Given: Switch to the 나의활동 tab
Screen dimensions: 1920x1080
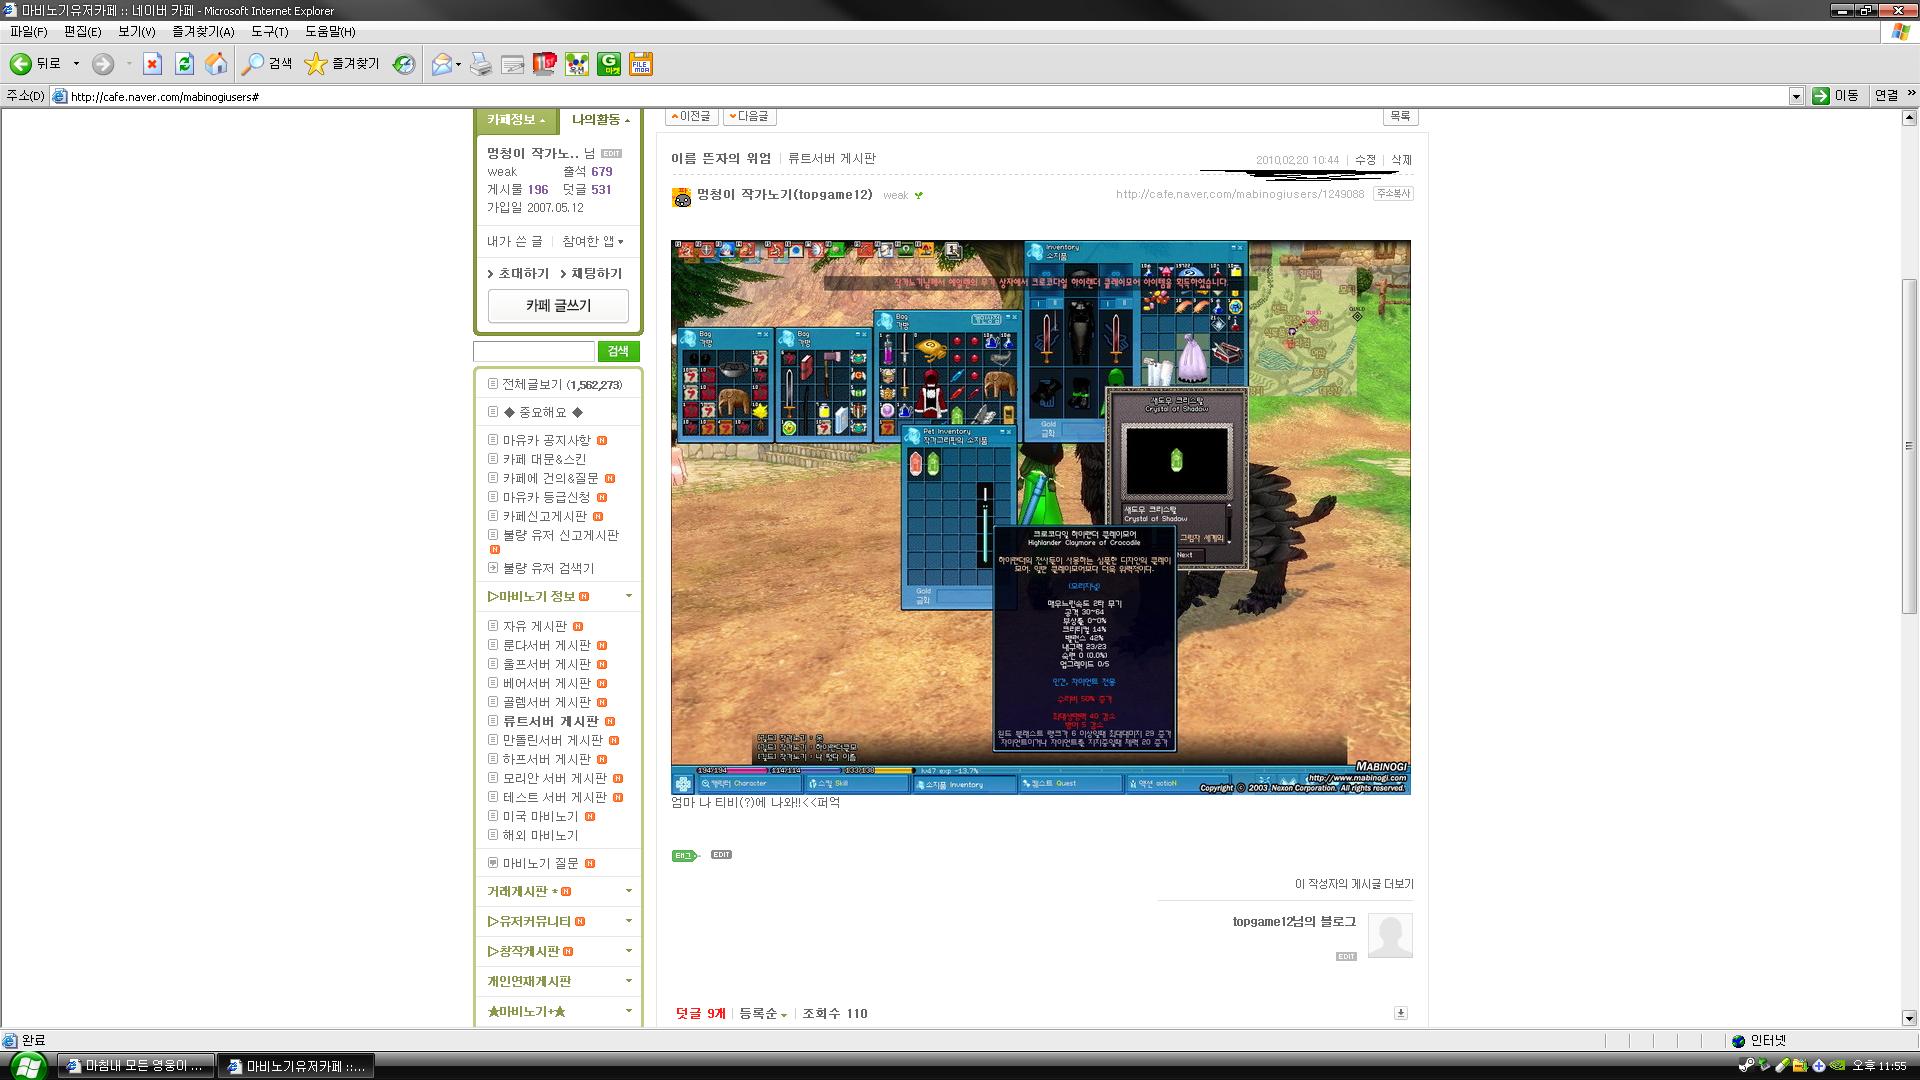Looking at the screenshot, I should pos(600,120).
